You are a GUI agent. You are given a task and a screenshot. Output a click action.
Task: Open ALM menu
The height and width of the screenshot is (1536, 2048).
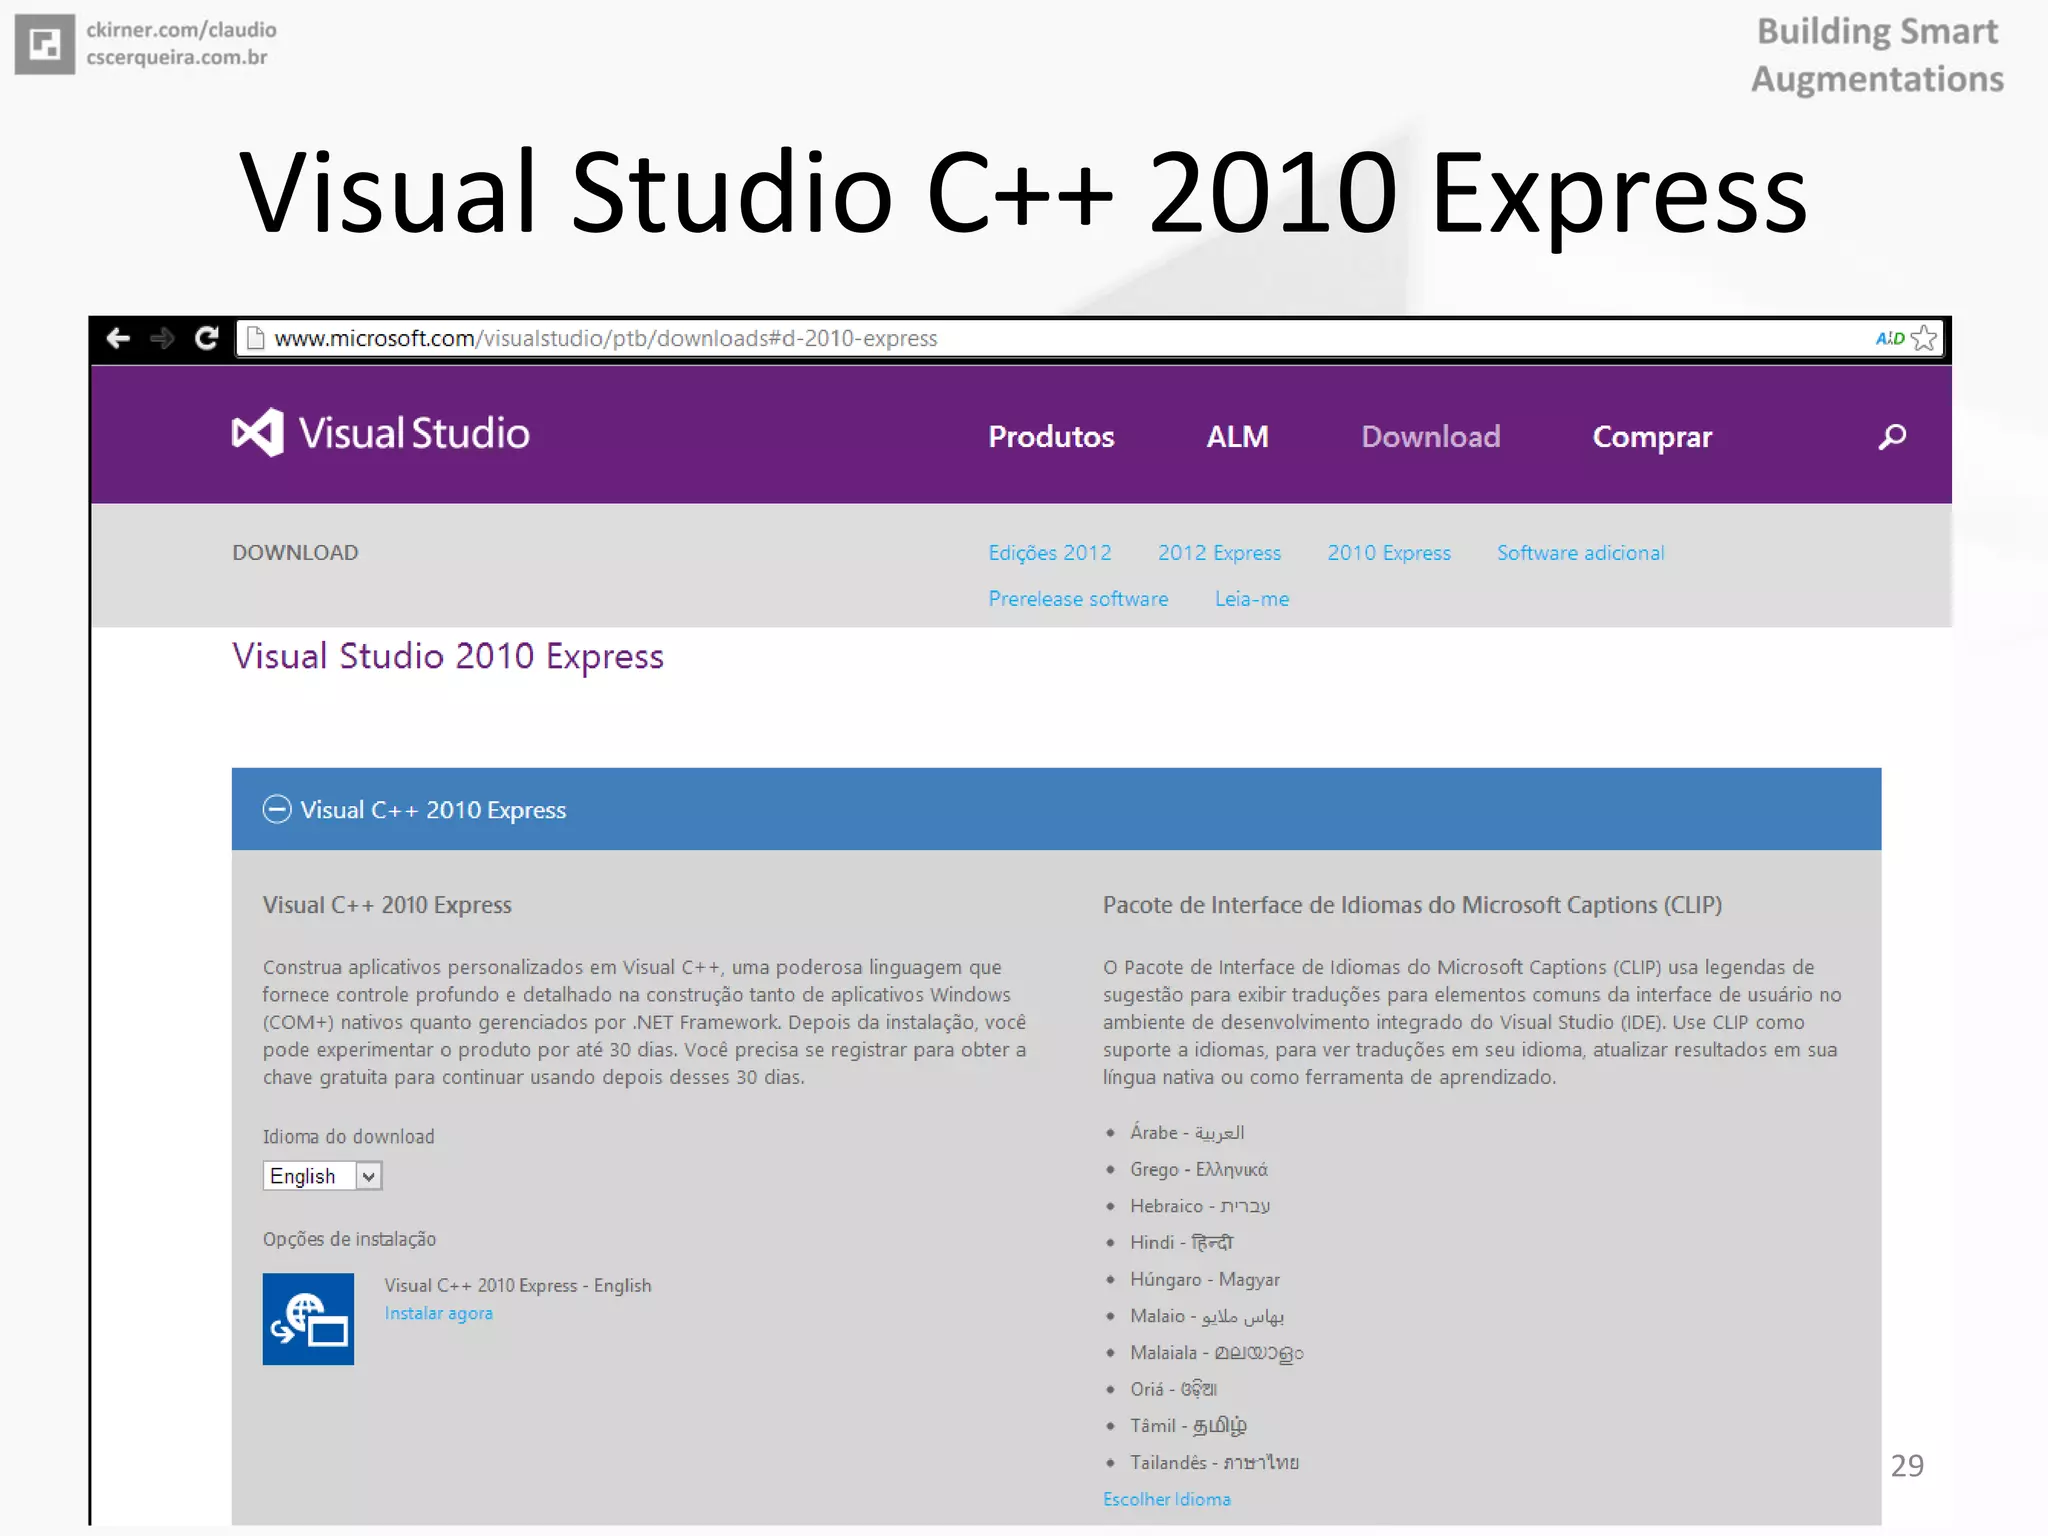point(1237,437)
